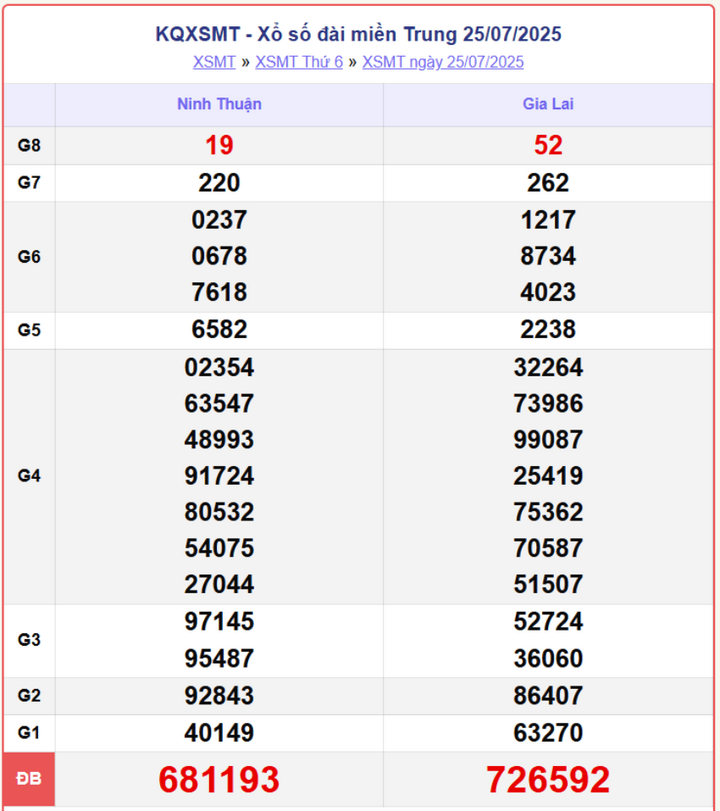
Task: Select G4 number 27044
Action: (x=219, y=584)
